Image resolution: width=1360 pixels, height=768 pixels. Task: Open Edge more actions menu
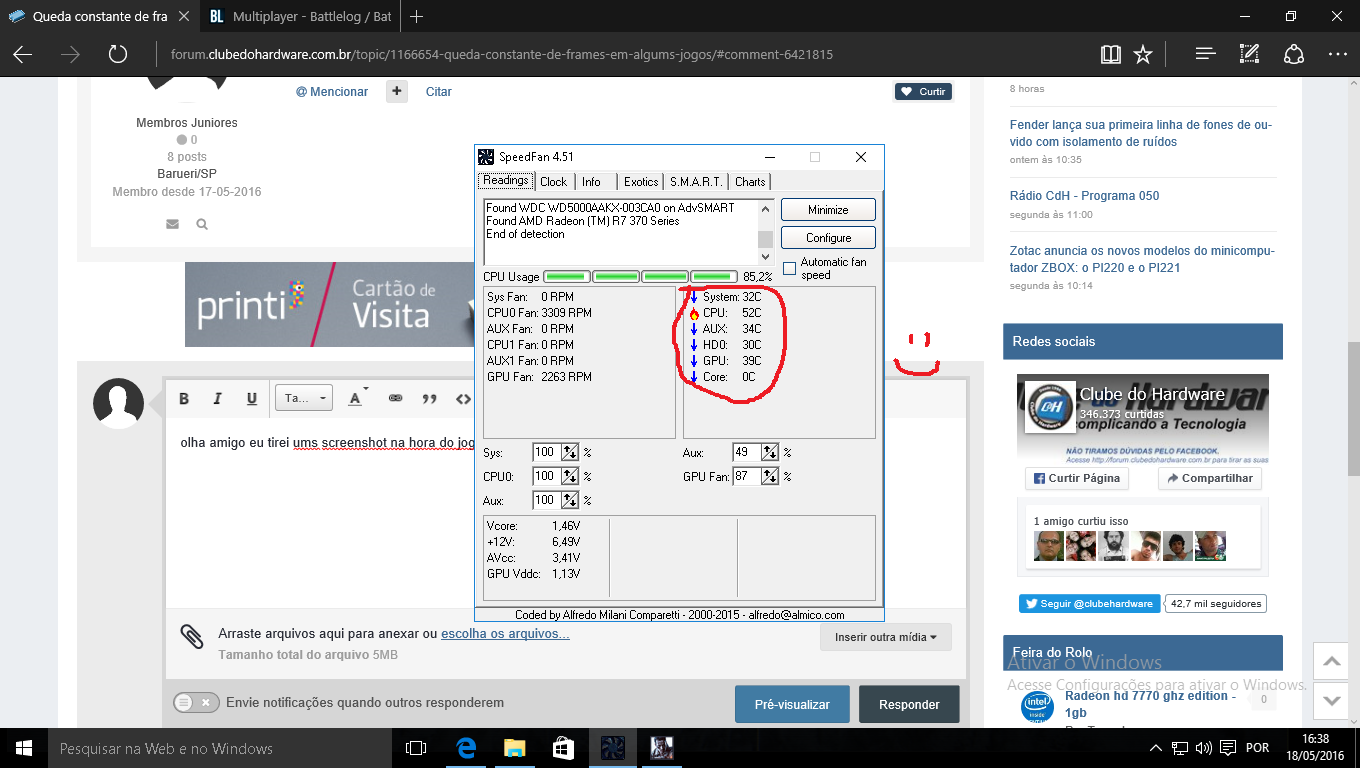[x=1337, y=54]
